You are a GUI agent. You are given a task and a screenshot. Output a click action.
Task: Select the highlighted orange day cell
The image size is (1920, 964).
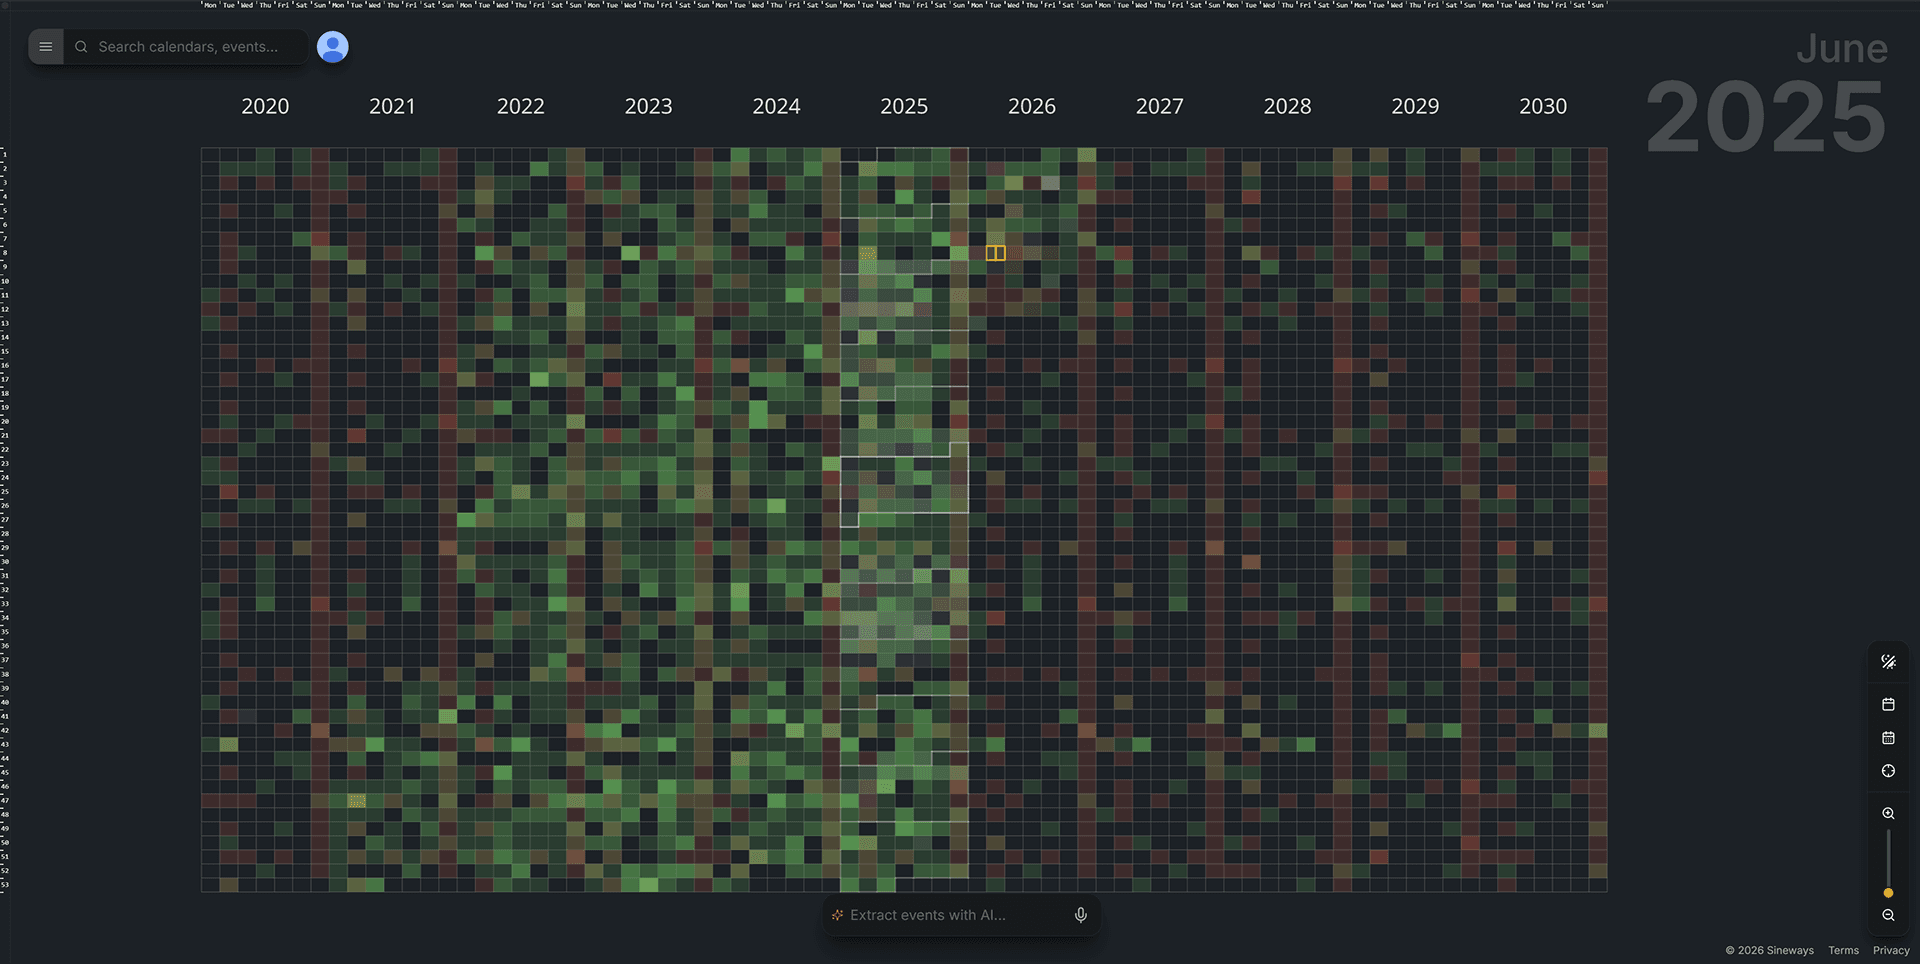point(996,252)
